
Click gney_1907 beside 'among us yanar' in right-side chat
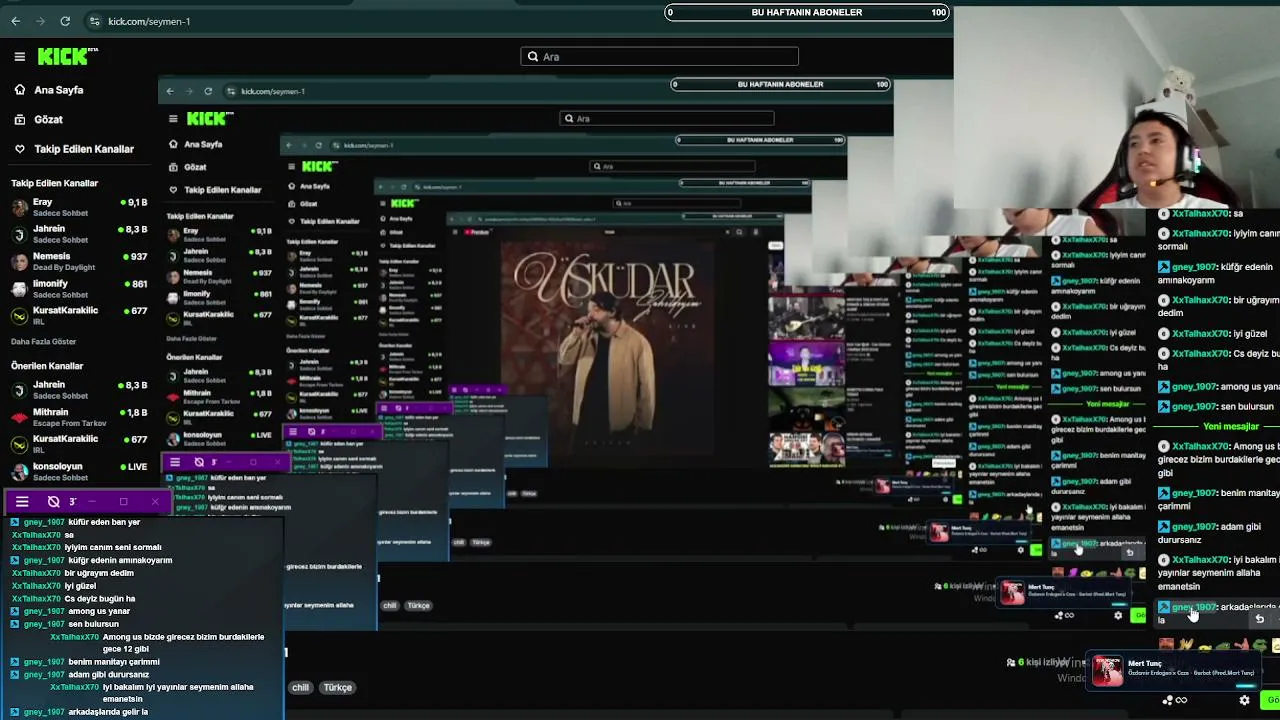tap(1194, 387)
